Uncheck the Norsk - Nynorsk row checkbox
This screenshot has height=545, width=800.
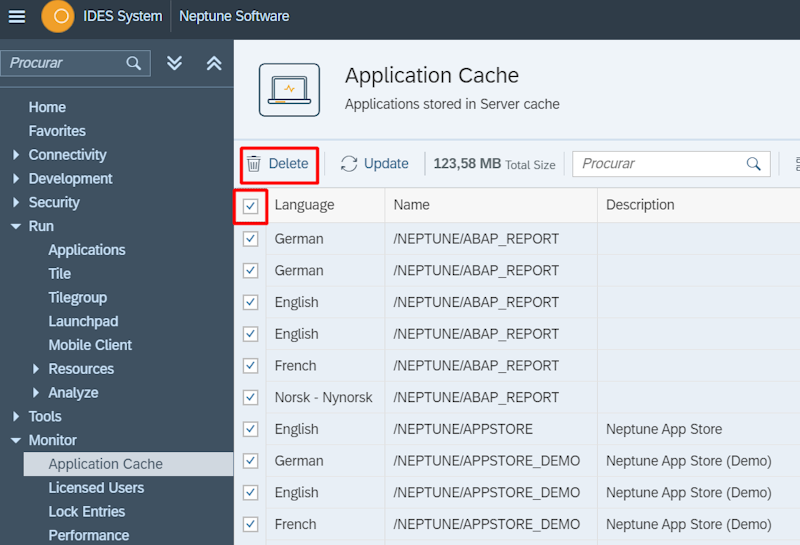251,398
